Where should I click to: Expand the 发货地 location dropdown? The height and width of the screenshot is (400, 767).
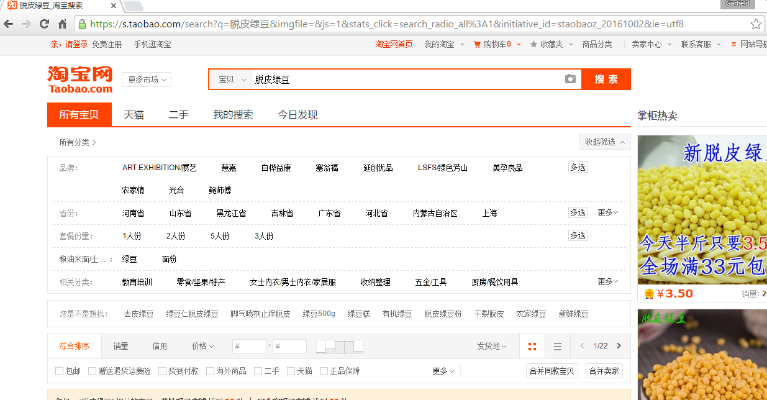coord(491,346)
